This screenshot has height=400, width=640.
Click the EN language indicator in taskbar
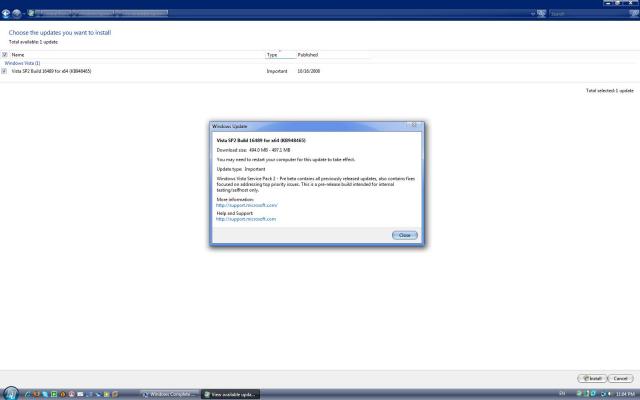(x=562, y=393)
